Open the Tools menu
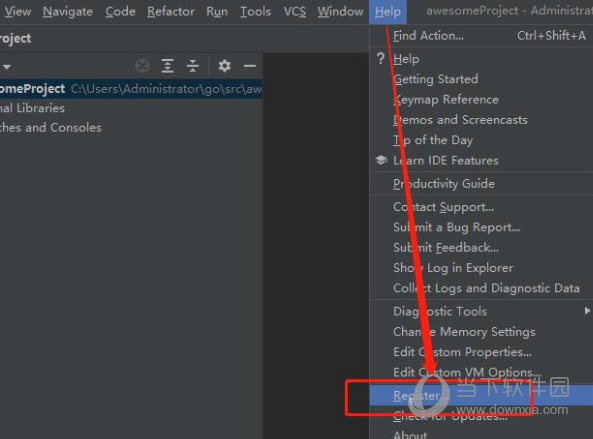Screen dimensions: 593x439 [256, 12]
